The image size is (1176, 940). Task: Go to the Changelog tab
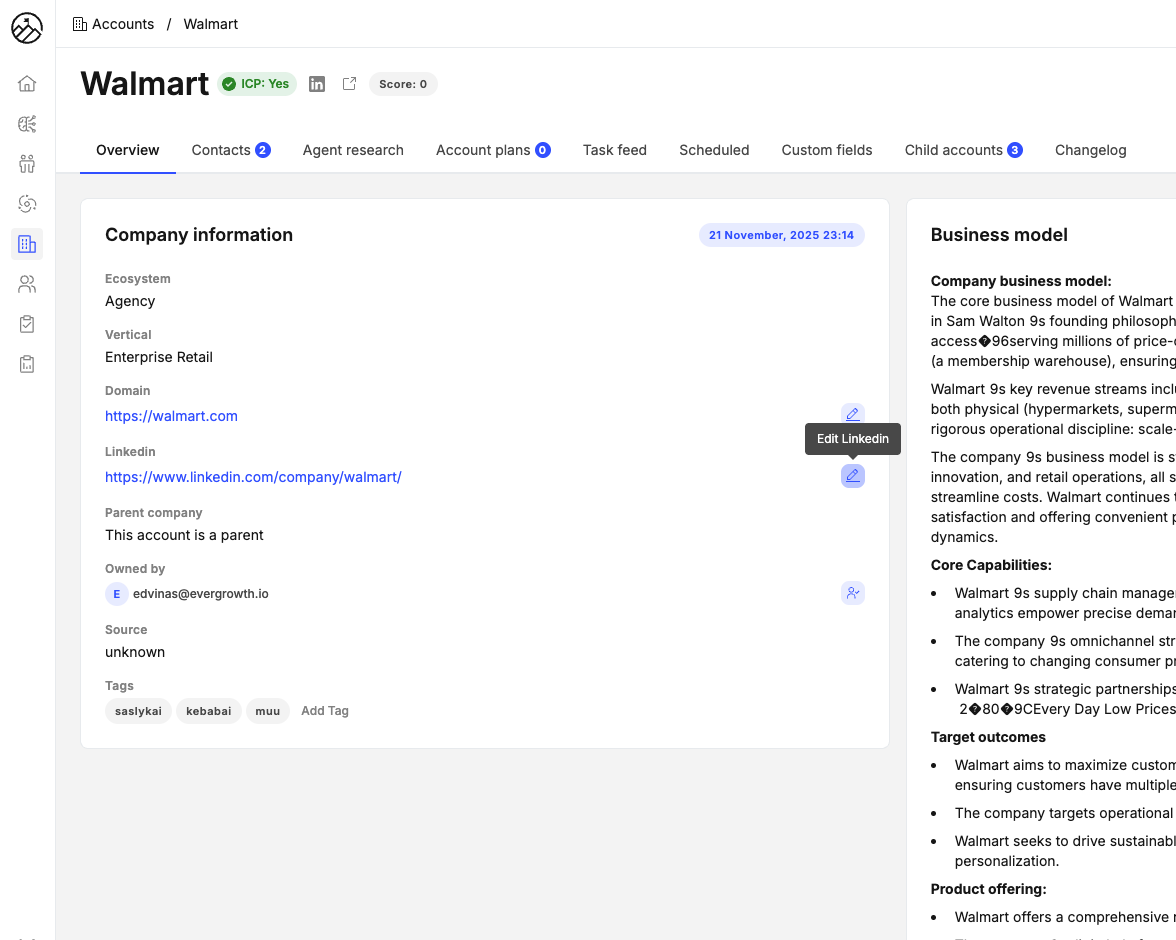click(1090, 150)
